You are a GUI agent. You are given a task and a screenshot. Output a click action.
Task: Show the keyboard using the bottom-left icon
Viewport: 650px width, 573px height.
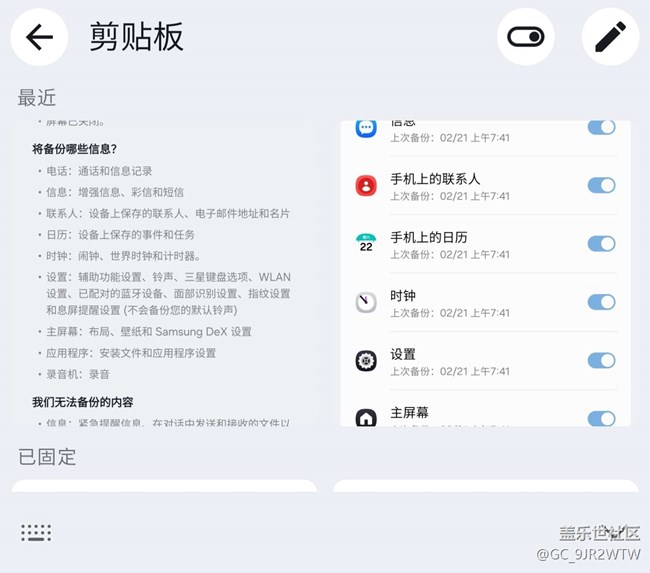pos(36,532)
